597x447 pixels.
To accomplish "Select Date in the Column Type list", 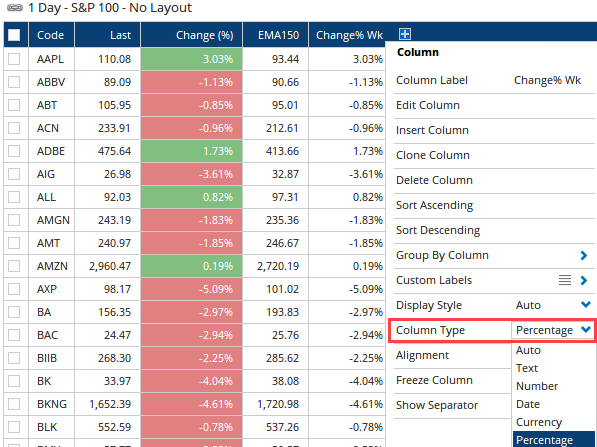I will (x=528, y=404).
